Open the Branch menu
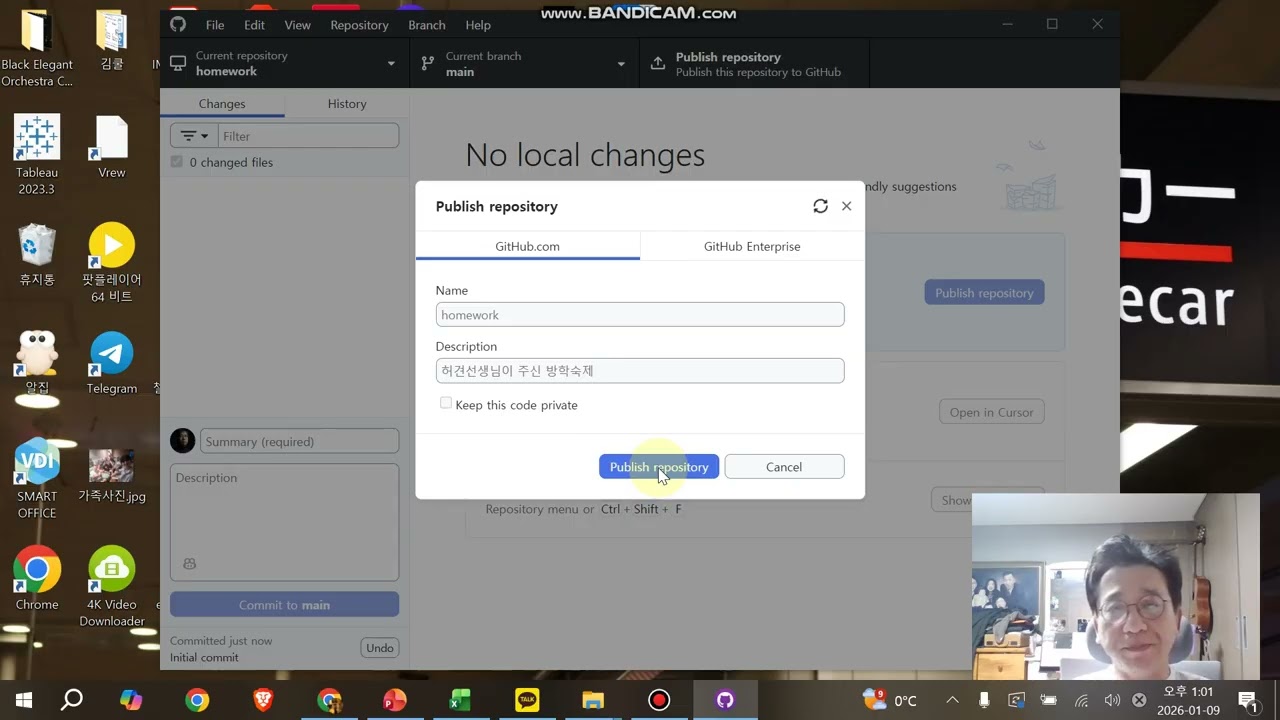This screenshot has width=1280, height=720. [x=427, y=25]
